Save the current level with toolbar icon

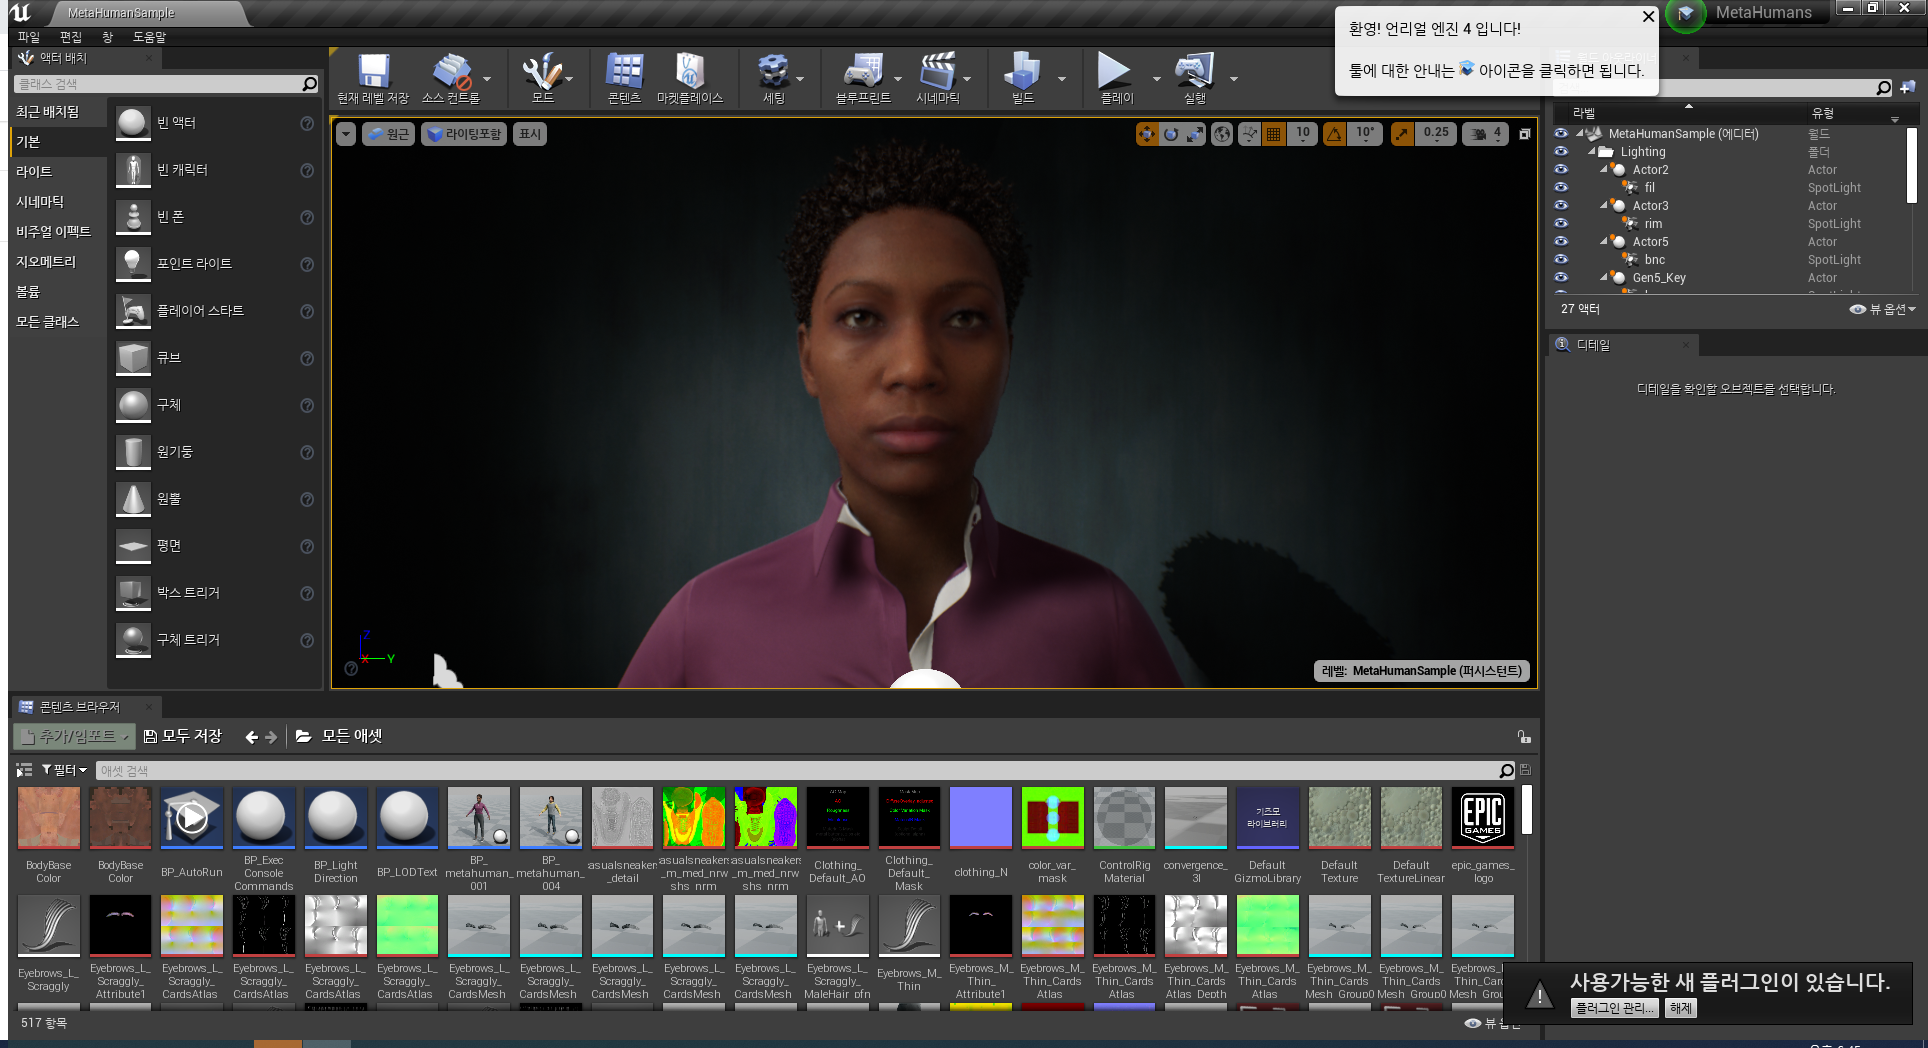(x=373, y=78)
